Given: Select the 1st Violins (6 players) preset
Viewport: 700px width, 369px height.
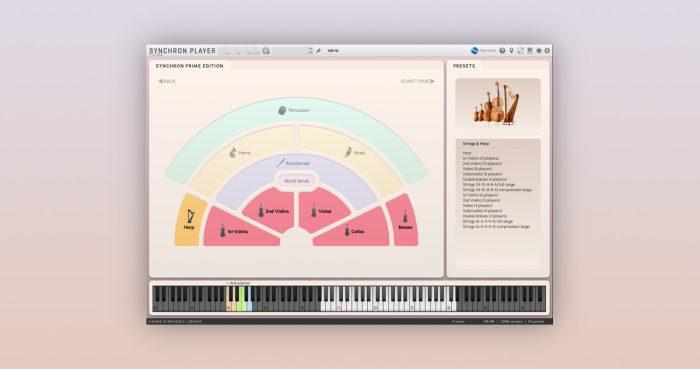Looking at the screenshot, I should tap(480, 195).
